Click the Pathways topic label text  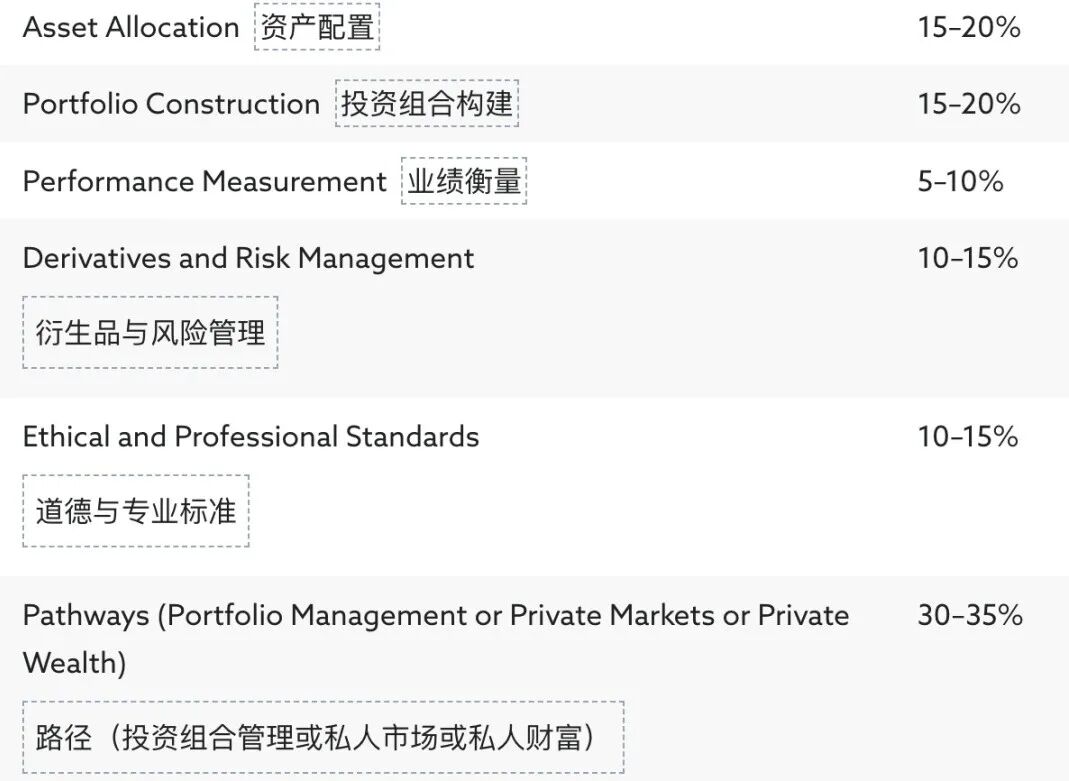pos(88,615)
